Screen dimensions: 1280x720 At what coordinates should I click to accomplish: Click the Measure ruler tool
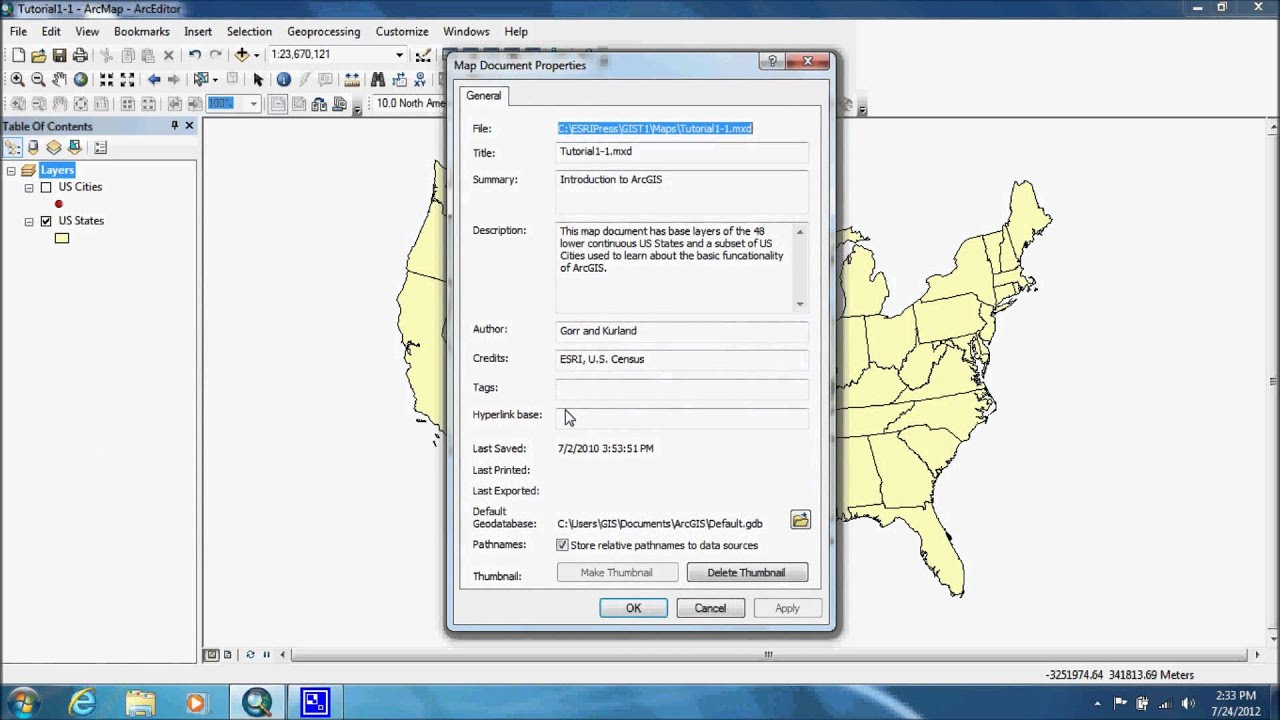coord(351,79)
